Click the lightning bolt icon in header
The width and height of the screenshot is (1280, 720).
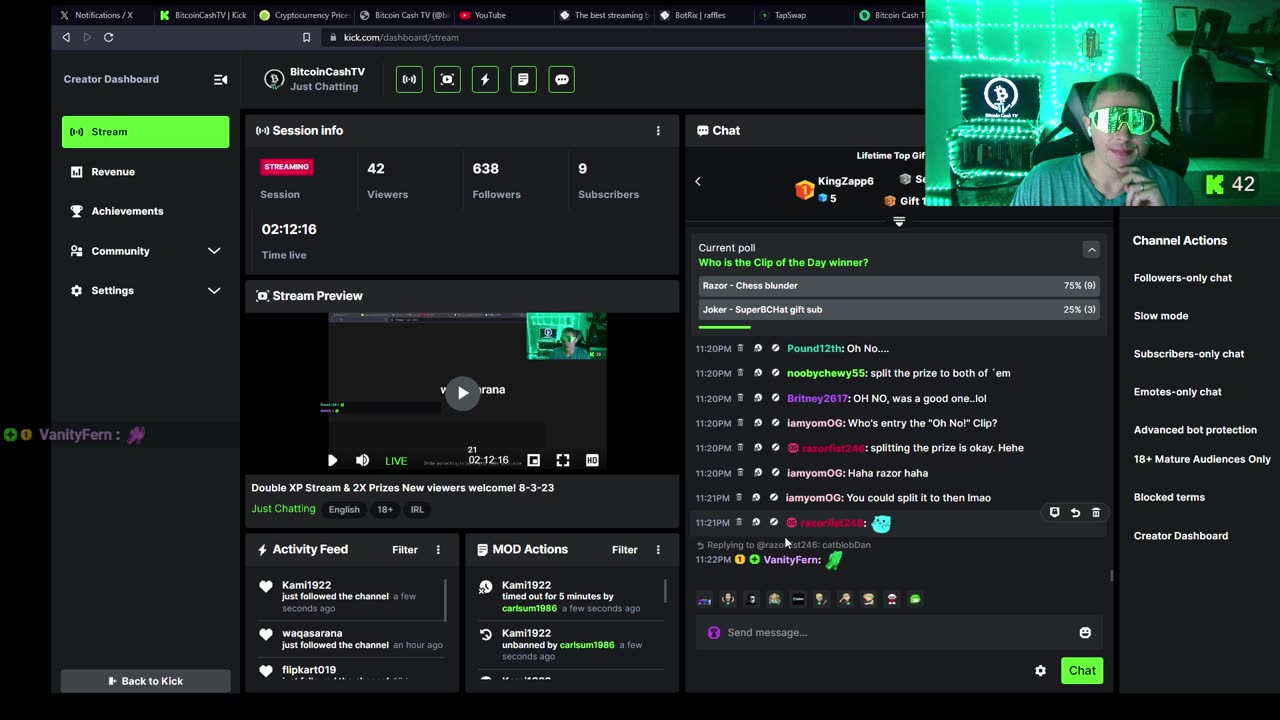coord(485,79)
